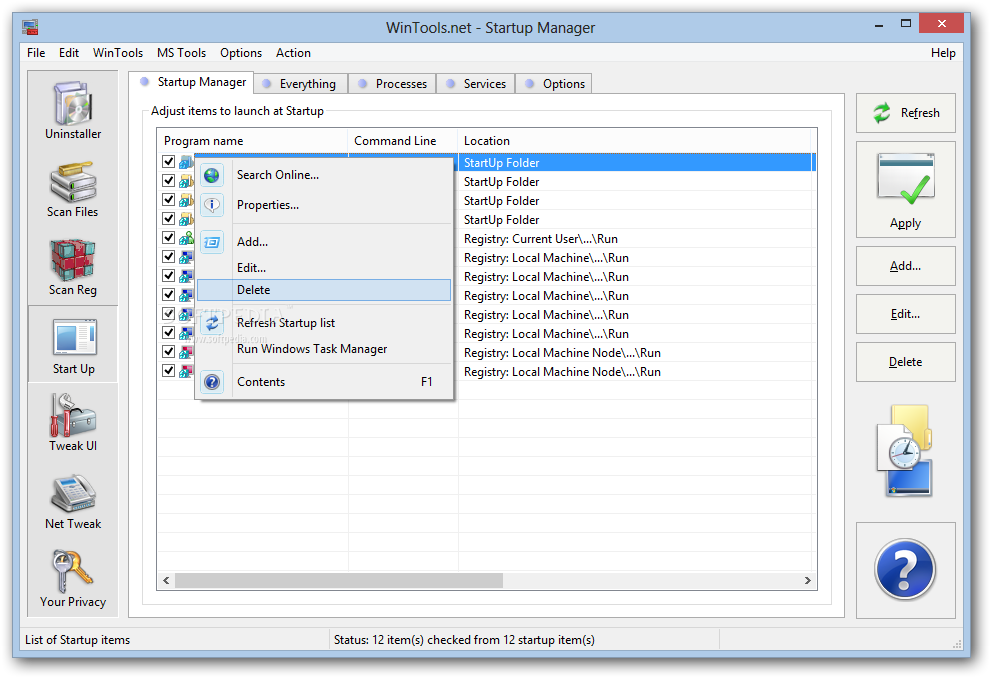Click the scrollbar left arrow
The image size is (991, 678).
pos(166,580)
